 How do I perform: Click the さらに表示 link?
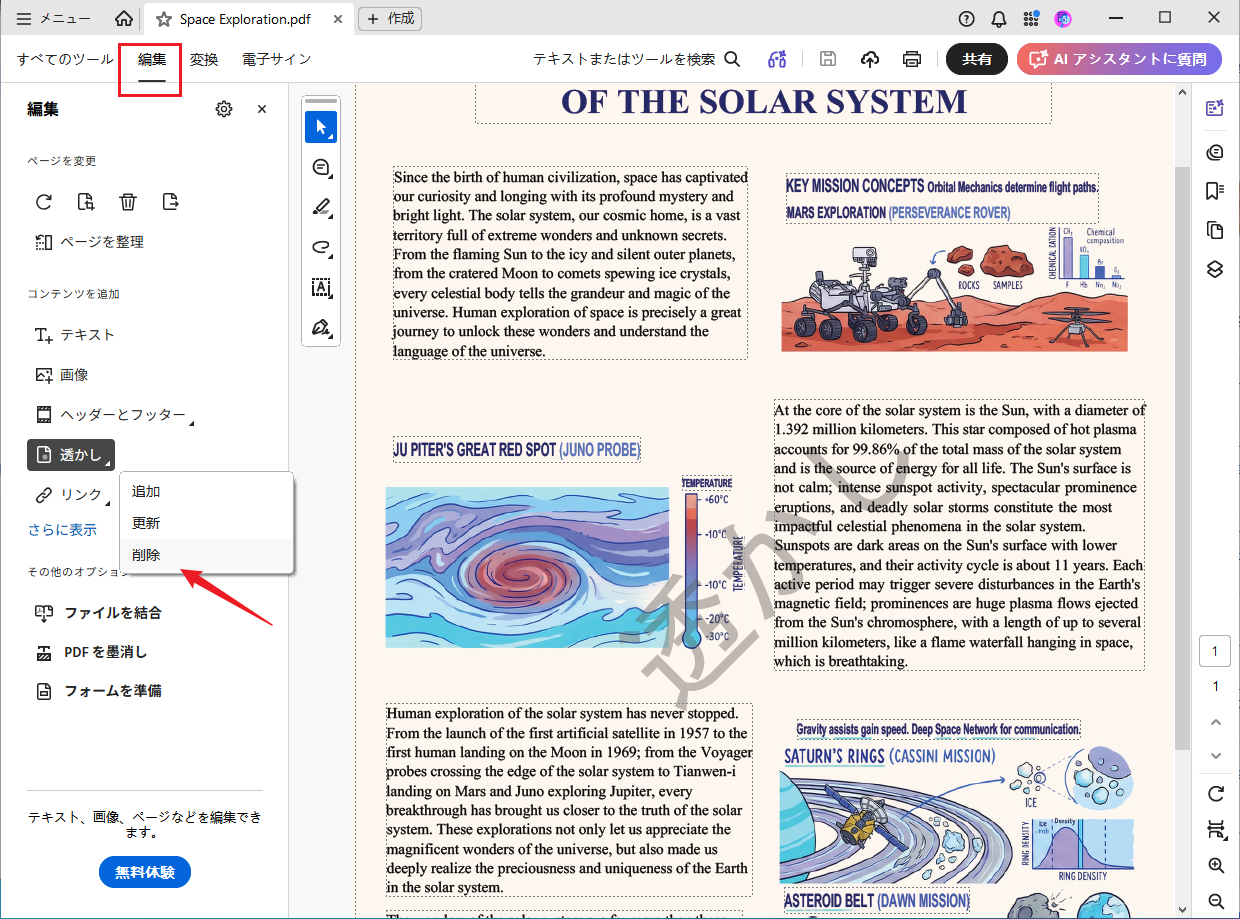pos(62,530)
